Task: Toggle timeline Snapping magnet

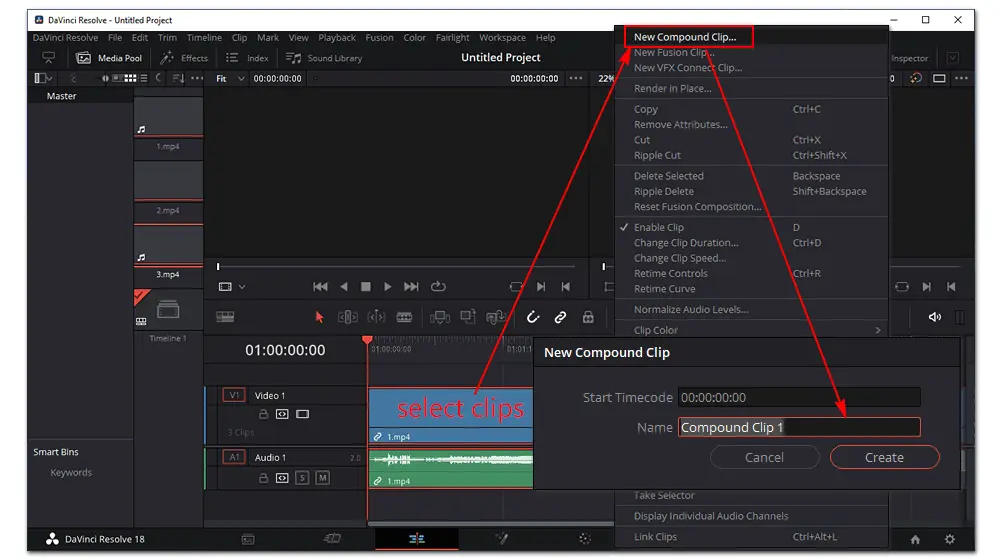Action: click(x=533, y=317)
